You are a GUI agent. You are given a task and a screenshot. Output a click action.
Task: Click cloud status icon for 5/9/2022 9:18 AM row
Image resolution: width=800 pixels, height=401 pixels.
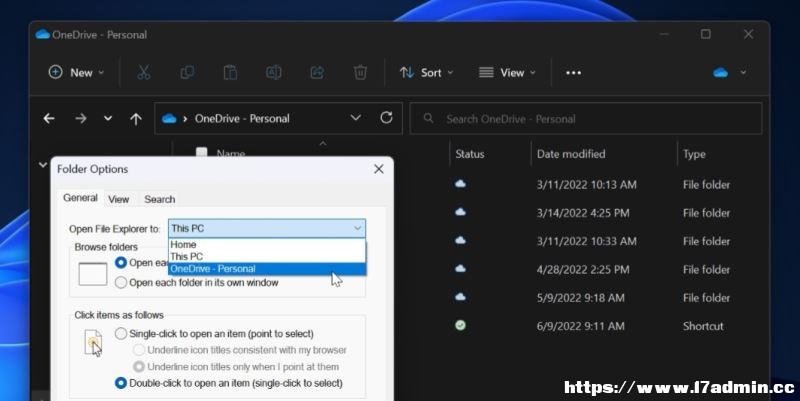[460, 296]
